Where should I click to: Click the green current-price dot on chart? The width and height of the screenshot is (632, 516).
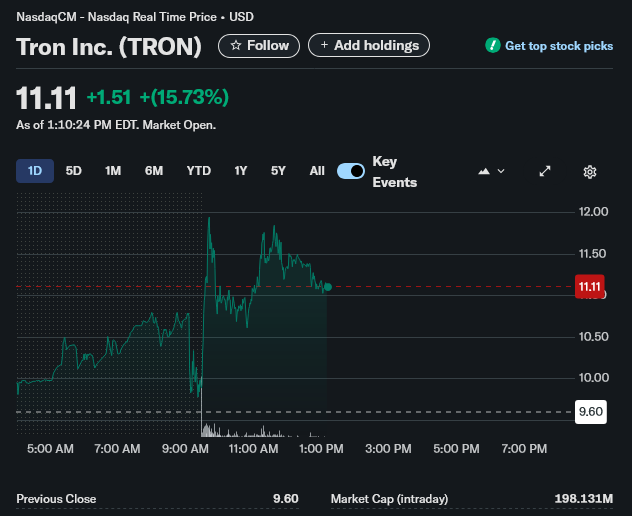pyautogui.click(x=328, y=287)
